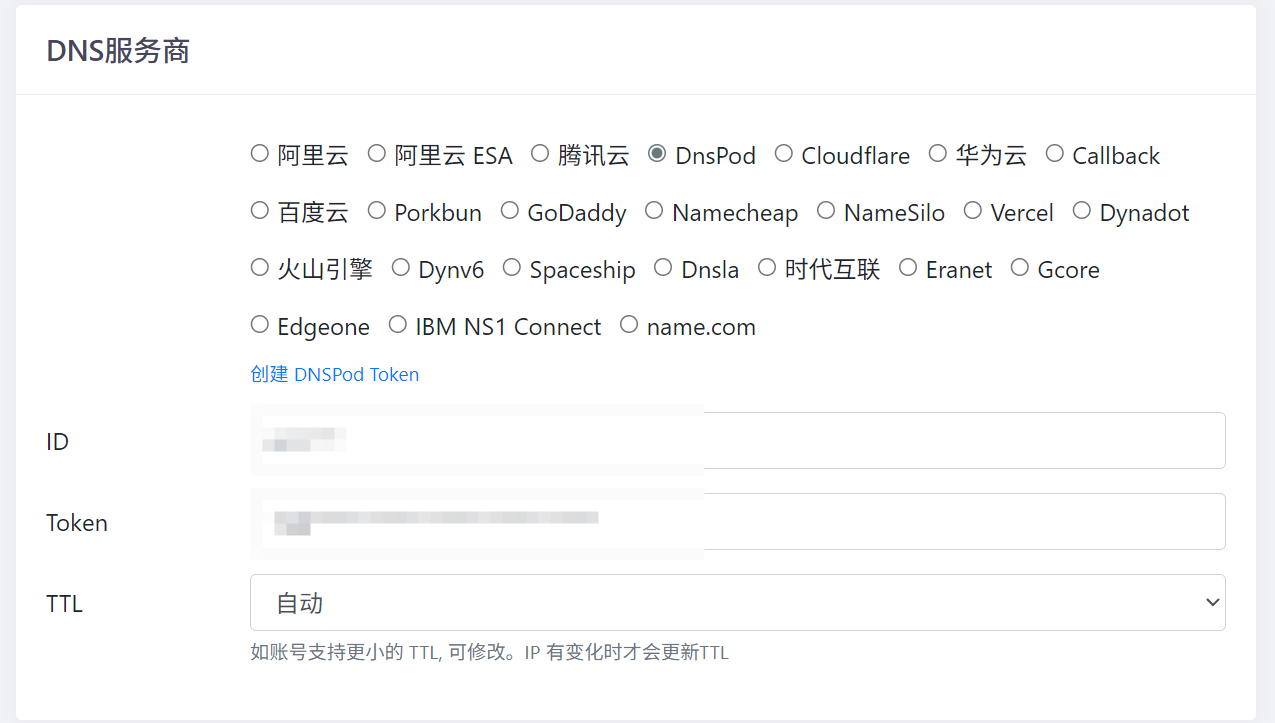Pick Cloudflare as the DNS provider
1275x723 pixels.
[784, 154]
